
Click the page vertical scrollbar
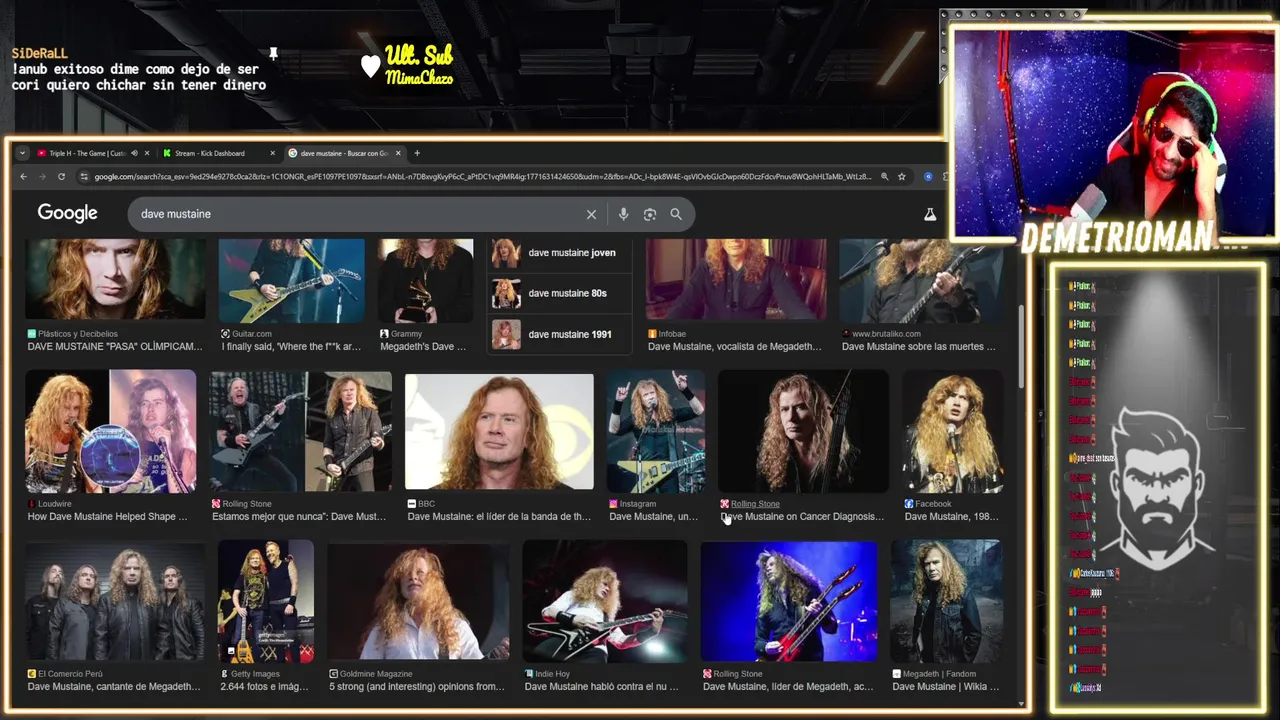(x=1021, y=345)
